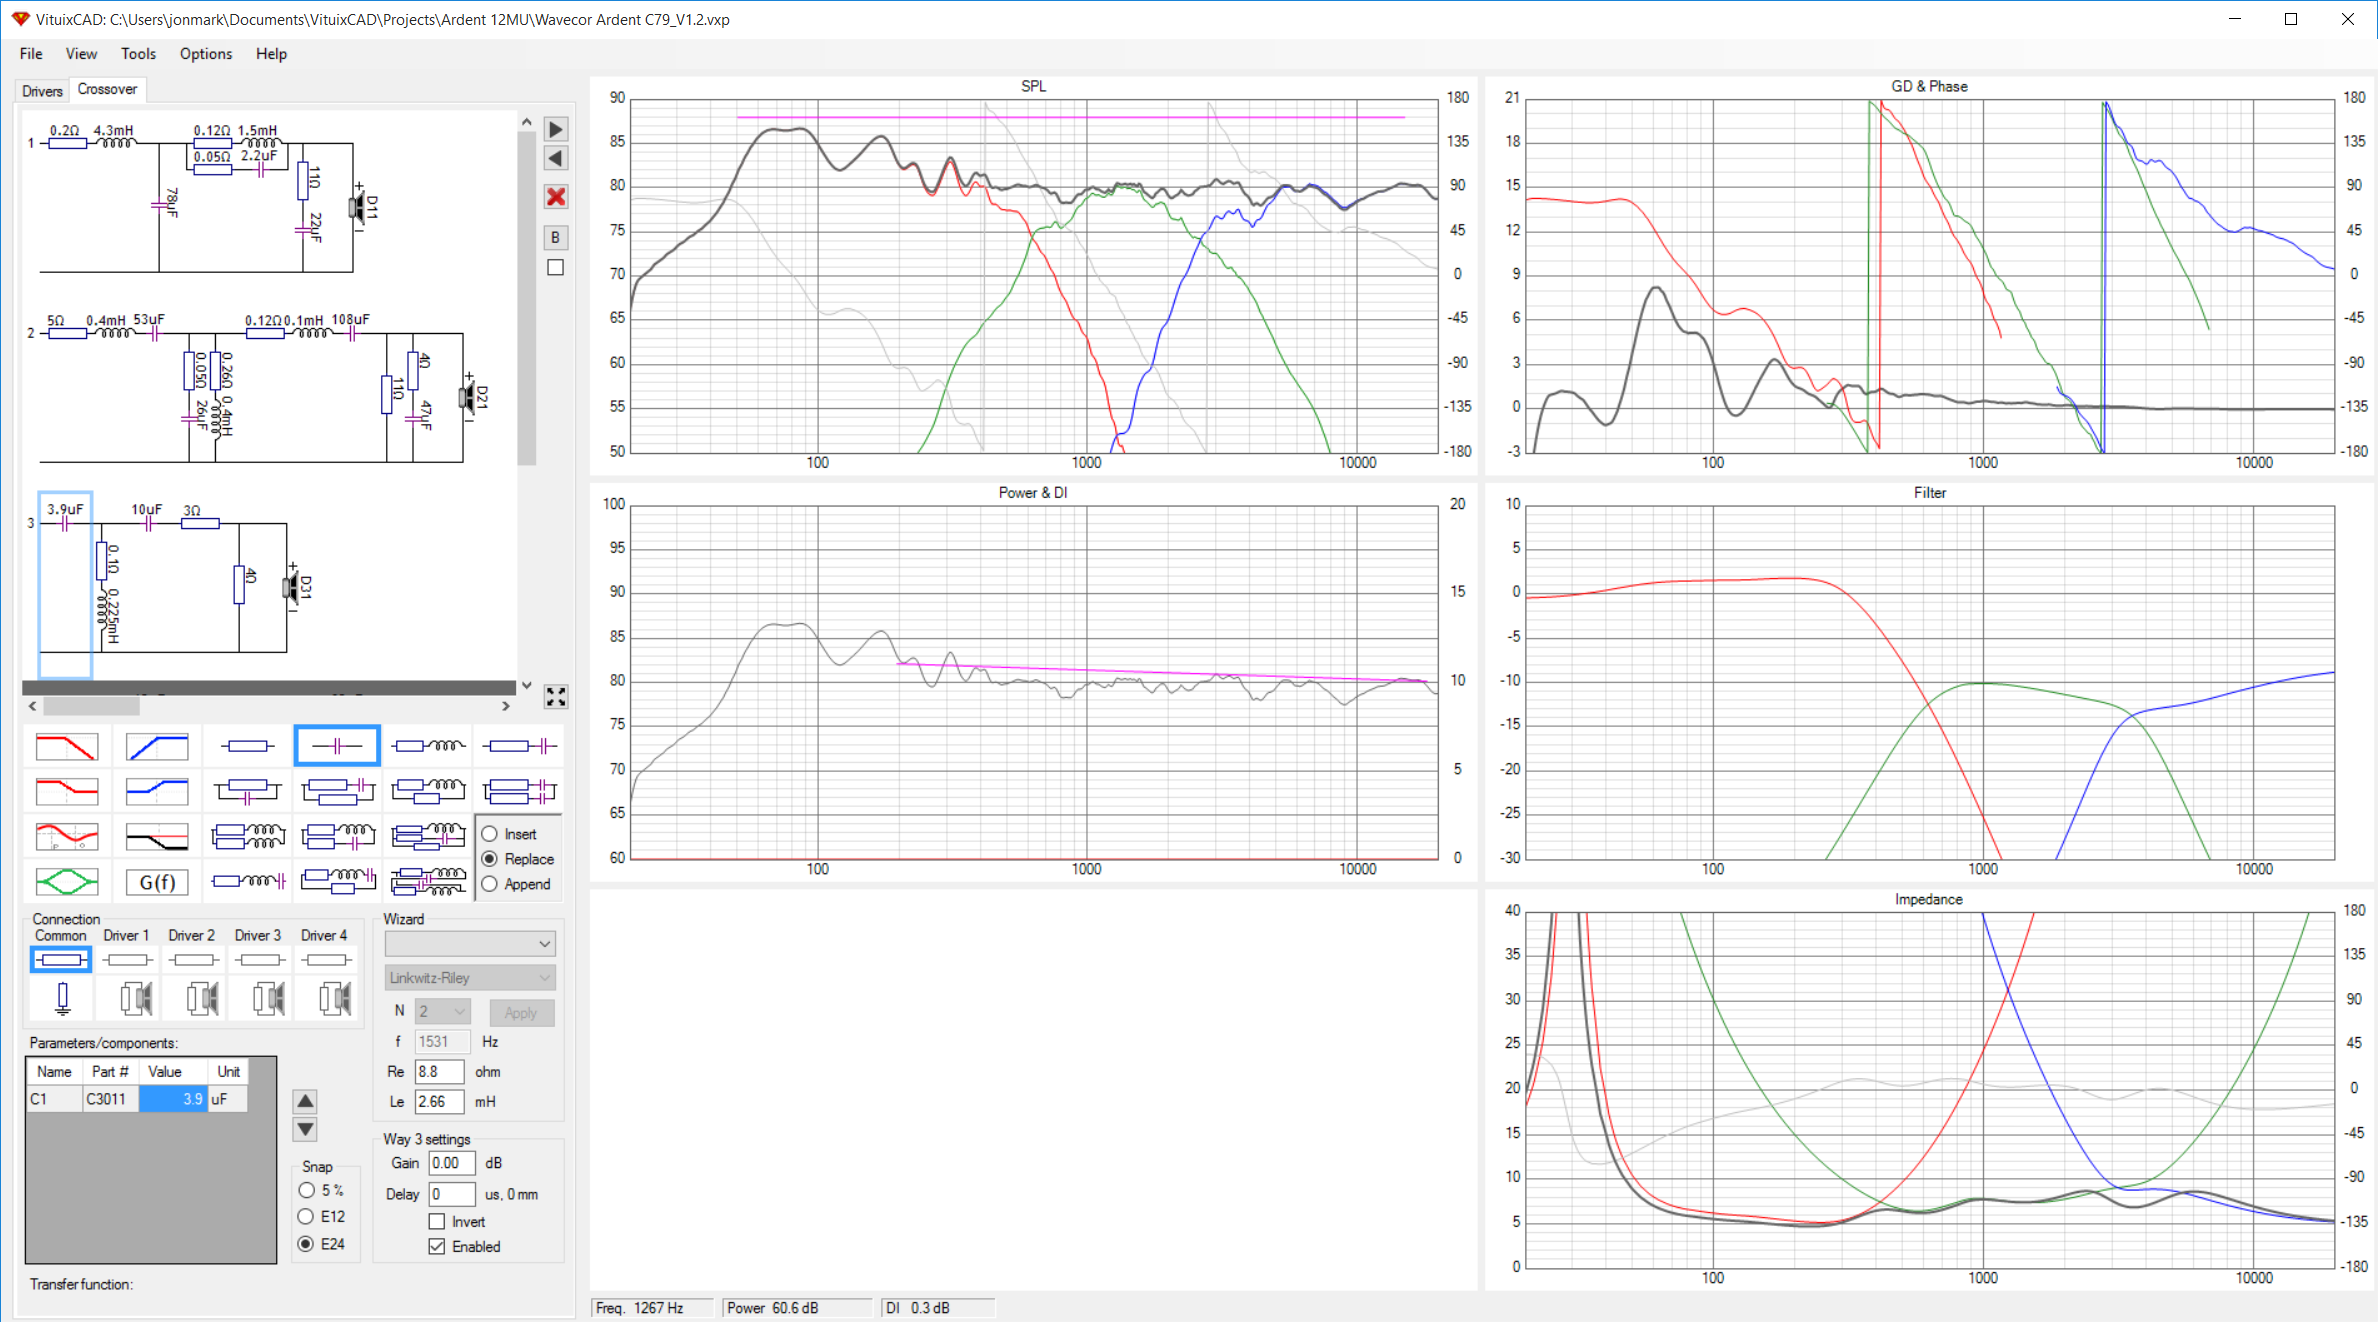
Task: Click the schematic vertical scrollbar thumb
Action: pos(527,298)
